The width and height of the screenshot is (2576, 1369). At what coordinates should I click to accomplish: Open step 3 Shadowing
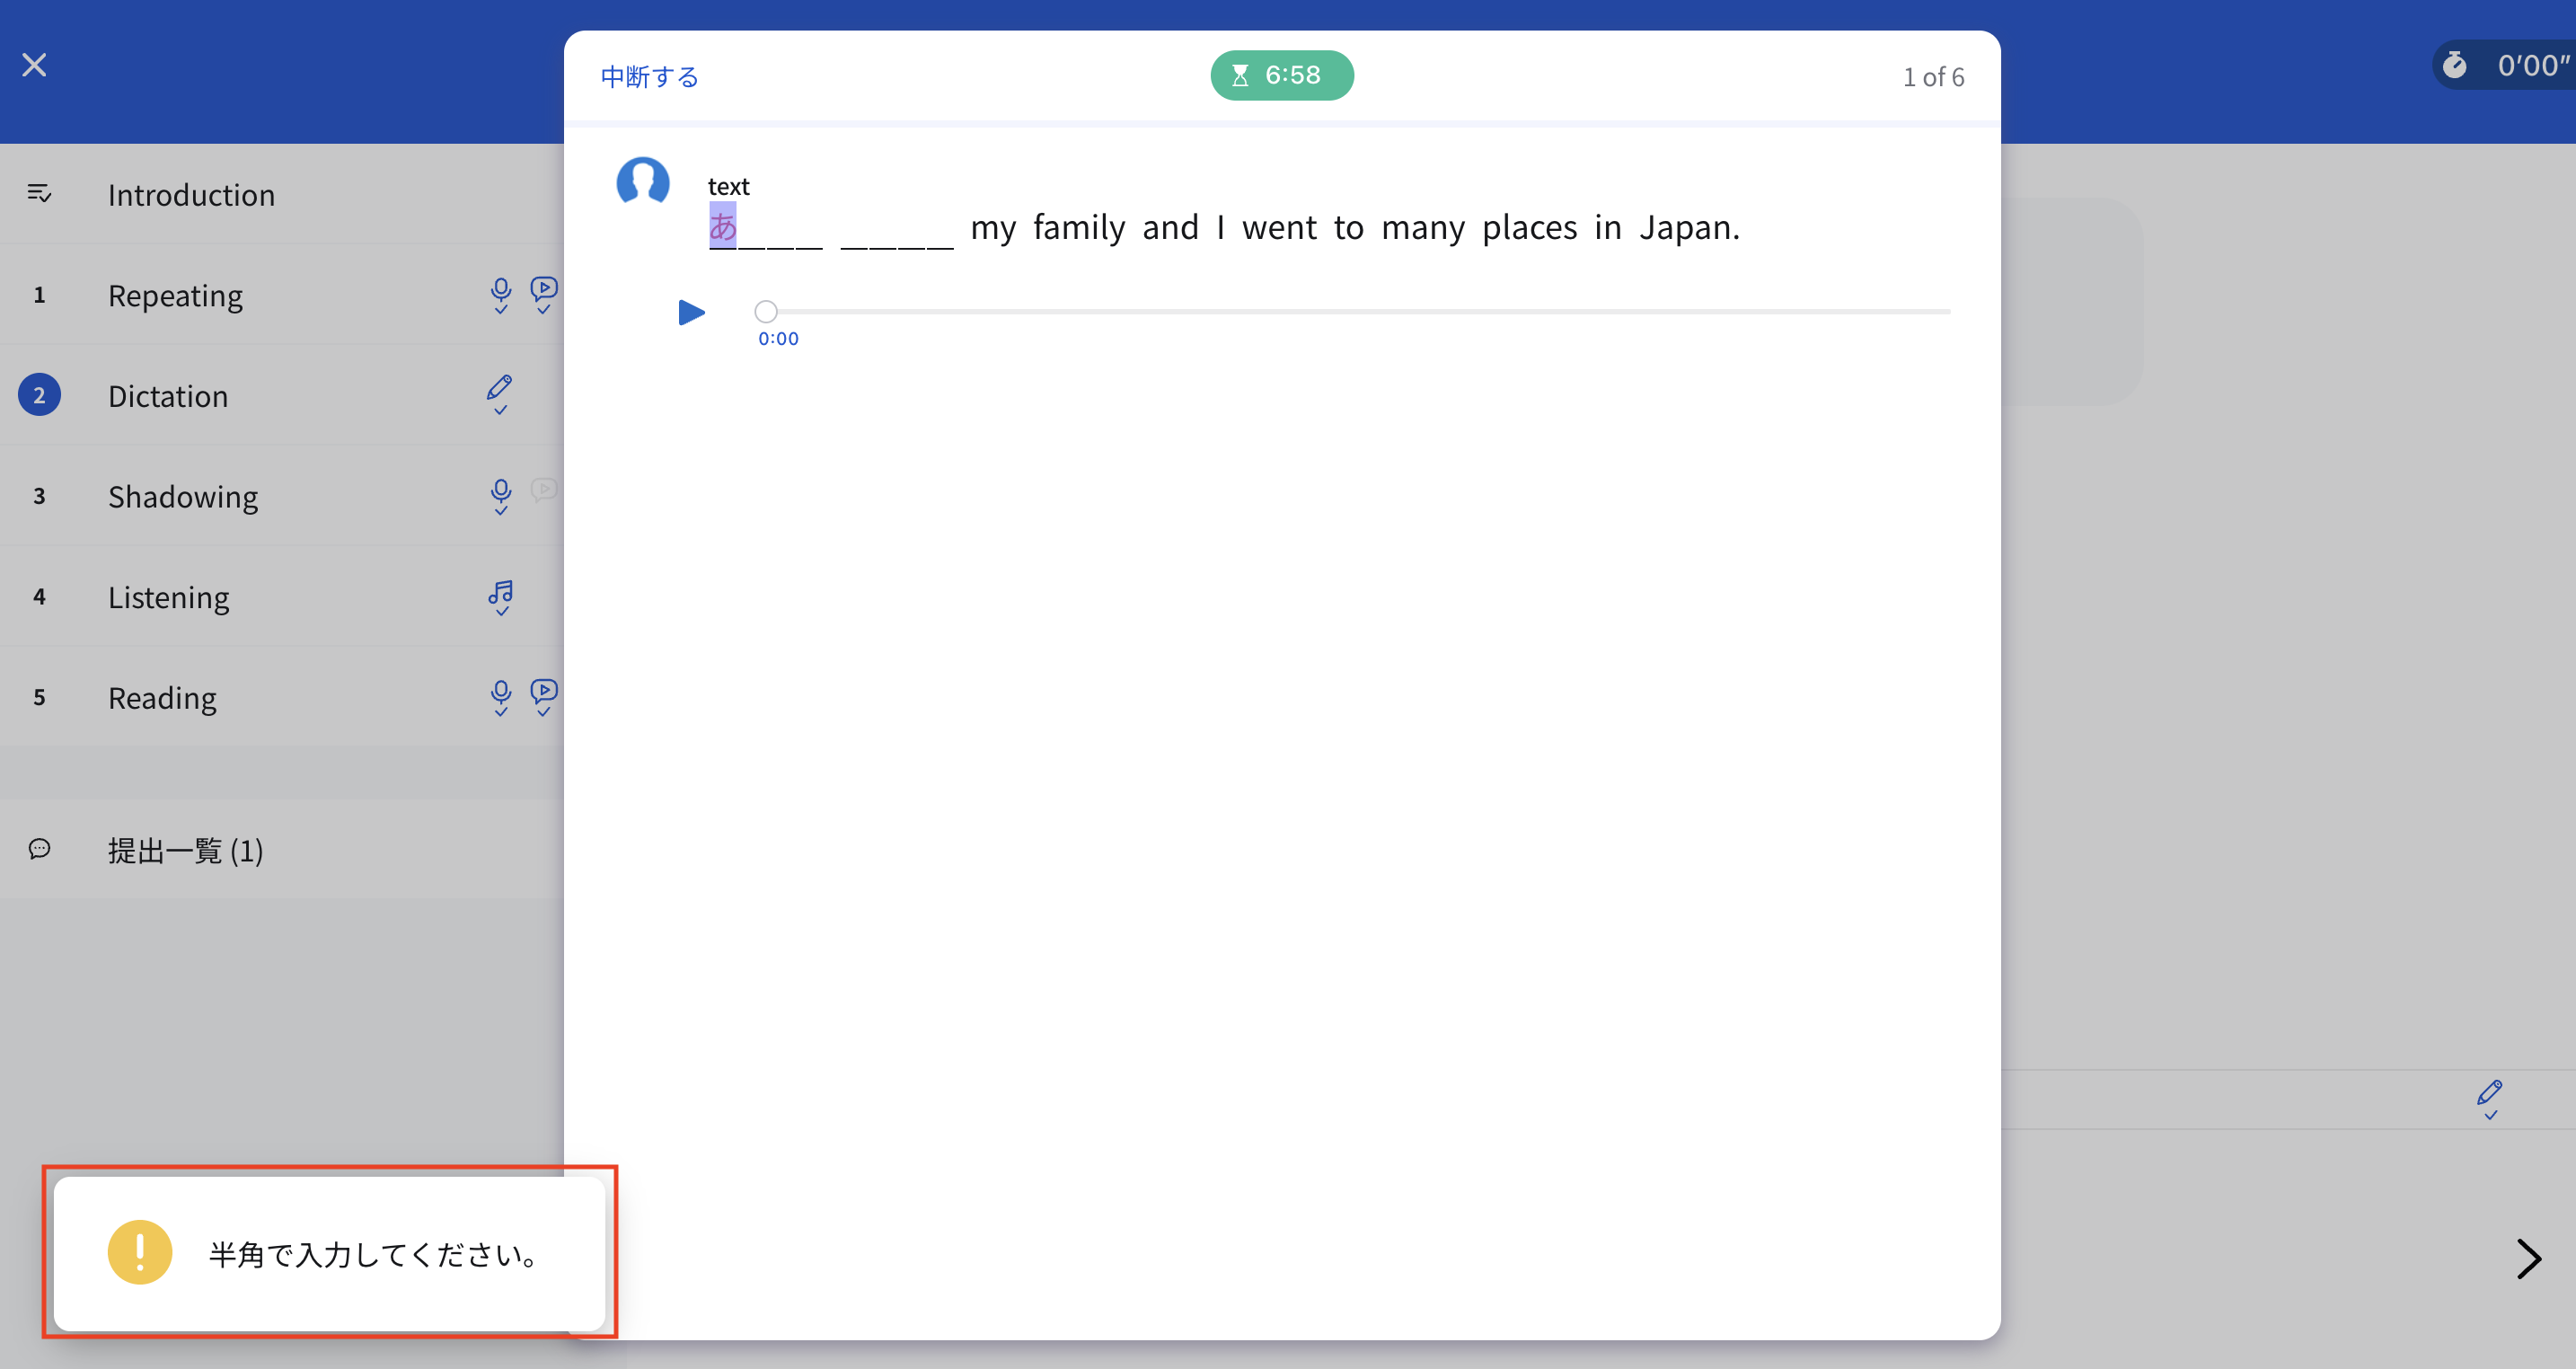[x=183, y=496]
